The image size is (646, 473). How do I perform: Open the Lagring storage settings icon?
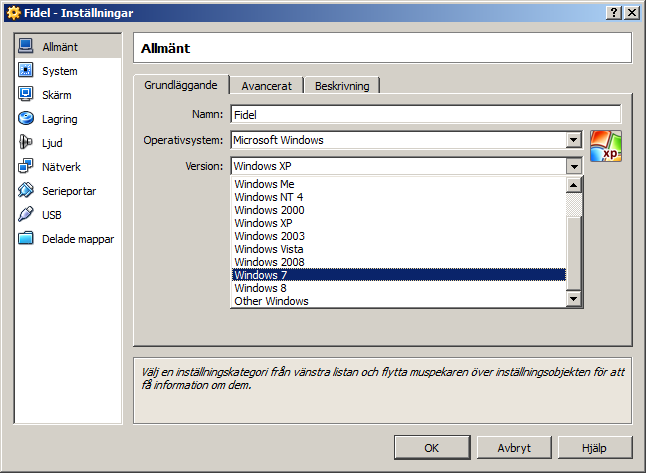26,119
